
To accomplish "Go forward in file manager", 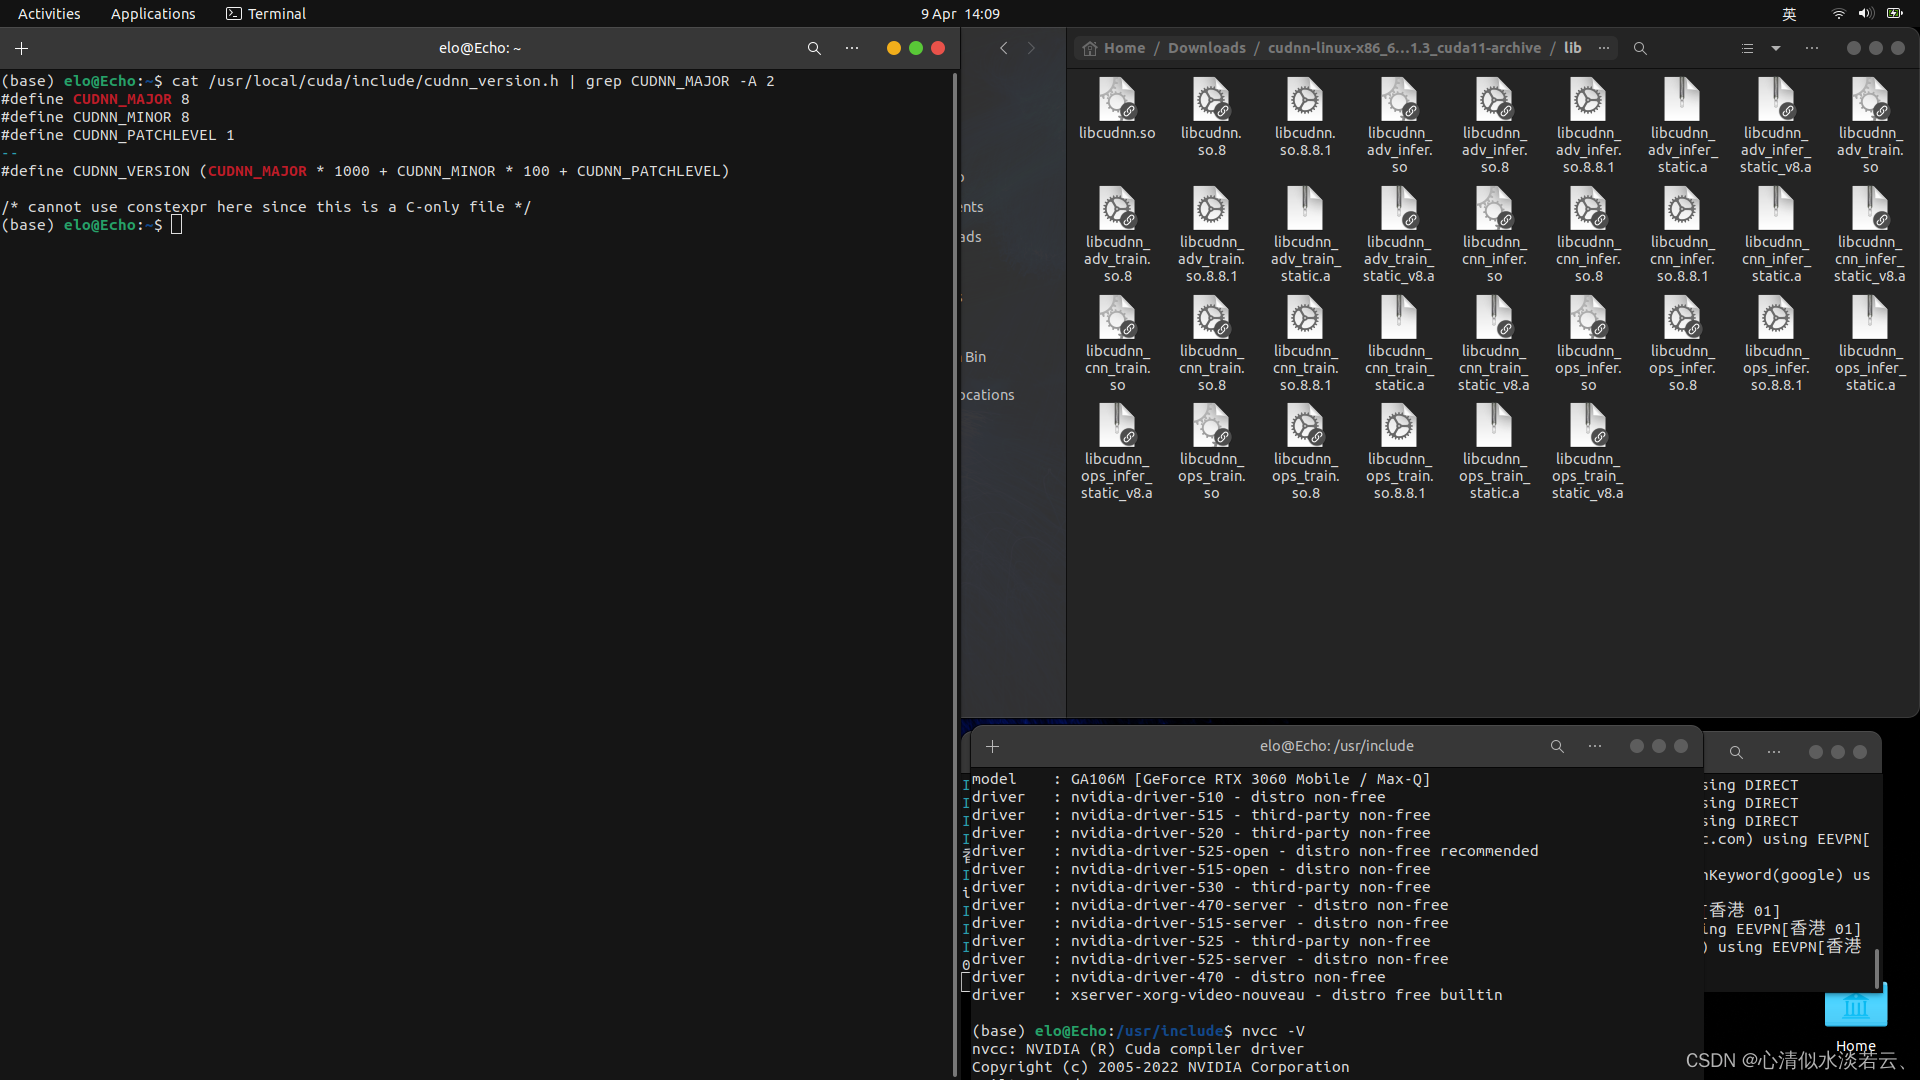I will pos(1032,48).
